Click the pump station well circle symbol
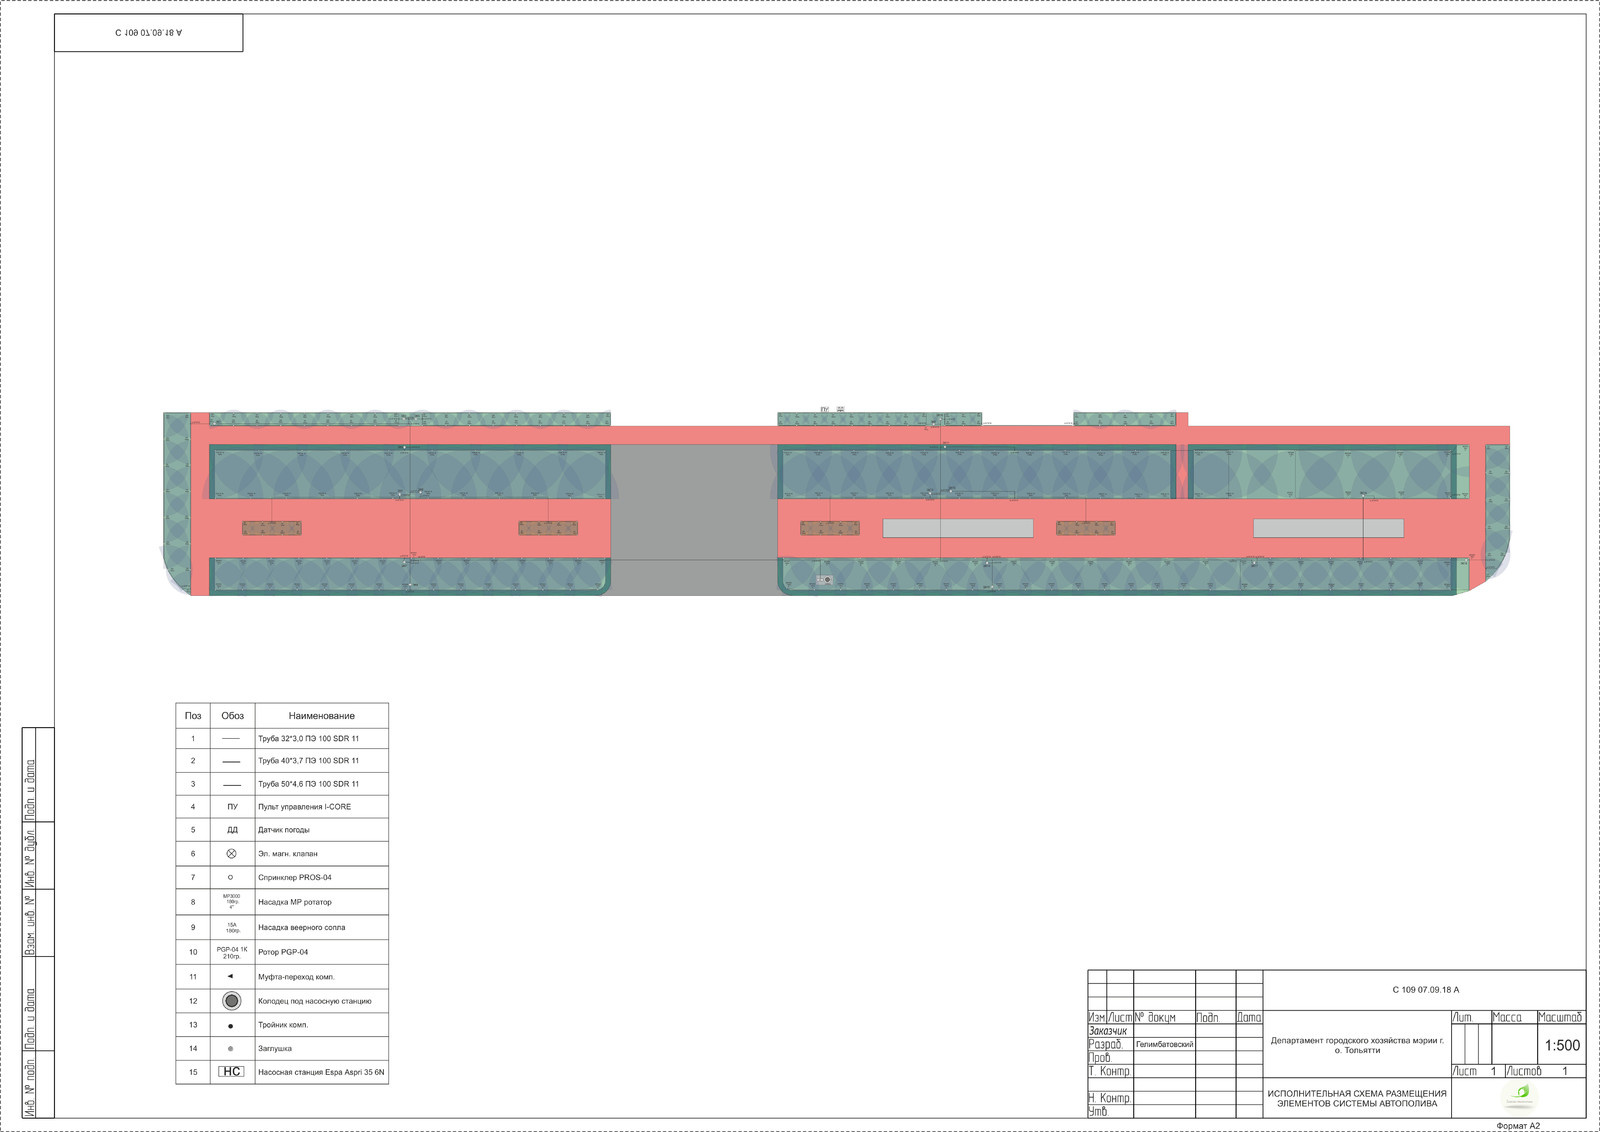The height and width of the screenshot is (1132, 1600). tap(231, 1001)
